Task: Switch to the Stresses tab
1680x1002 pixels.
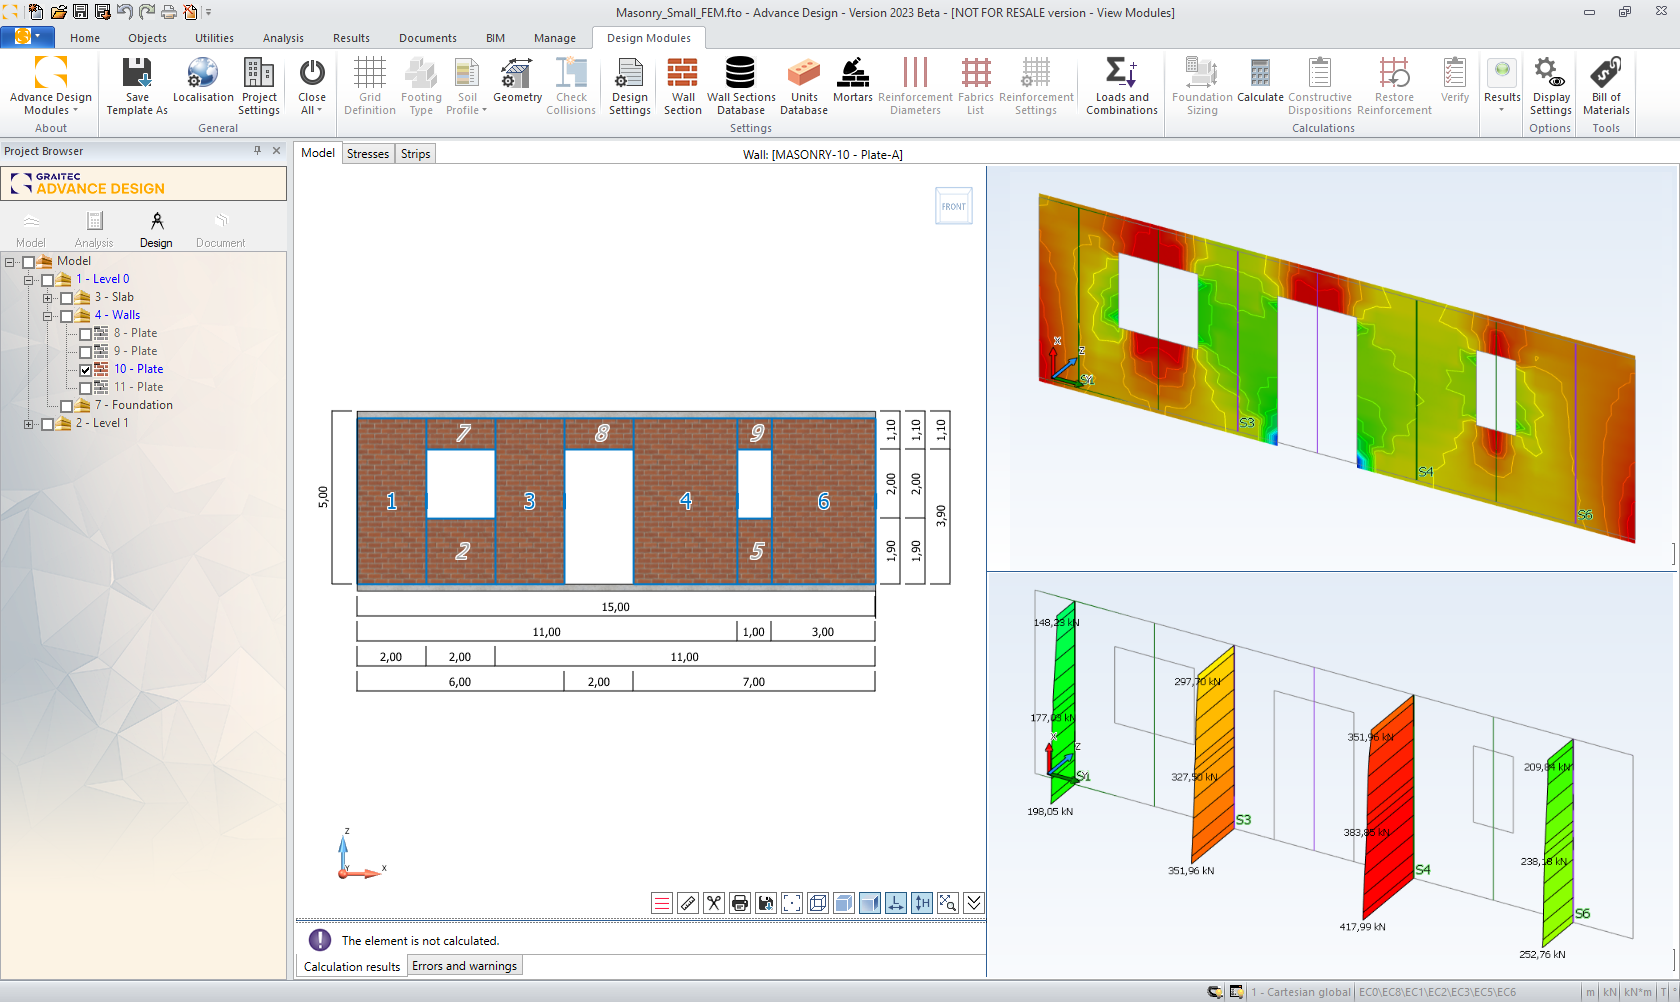Action: coord(368,154)
